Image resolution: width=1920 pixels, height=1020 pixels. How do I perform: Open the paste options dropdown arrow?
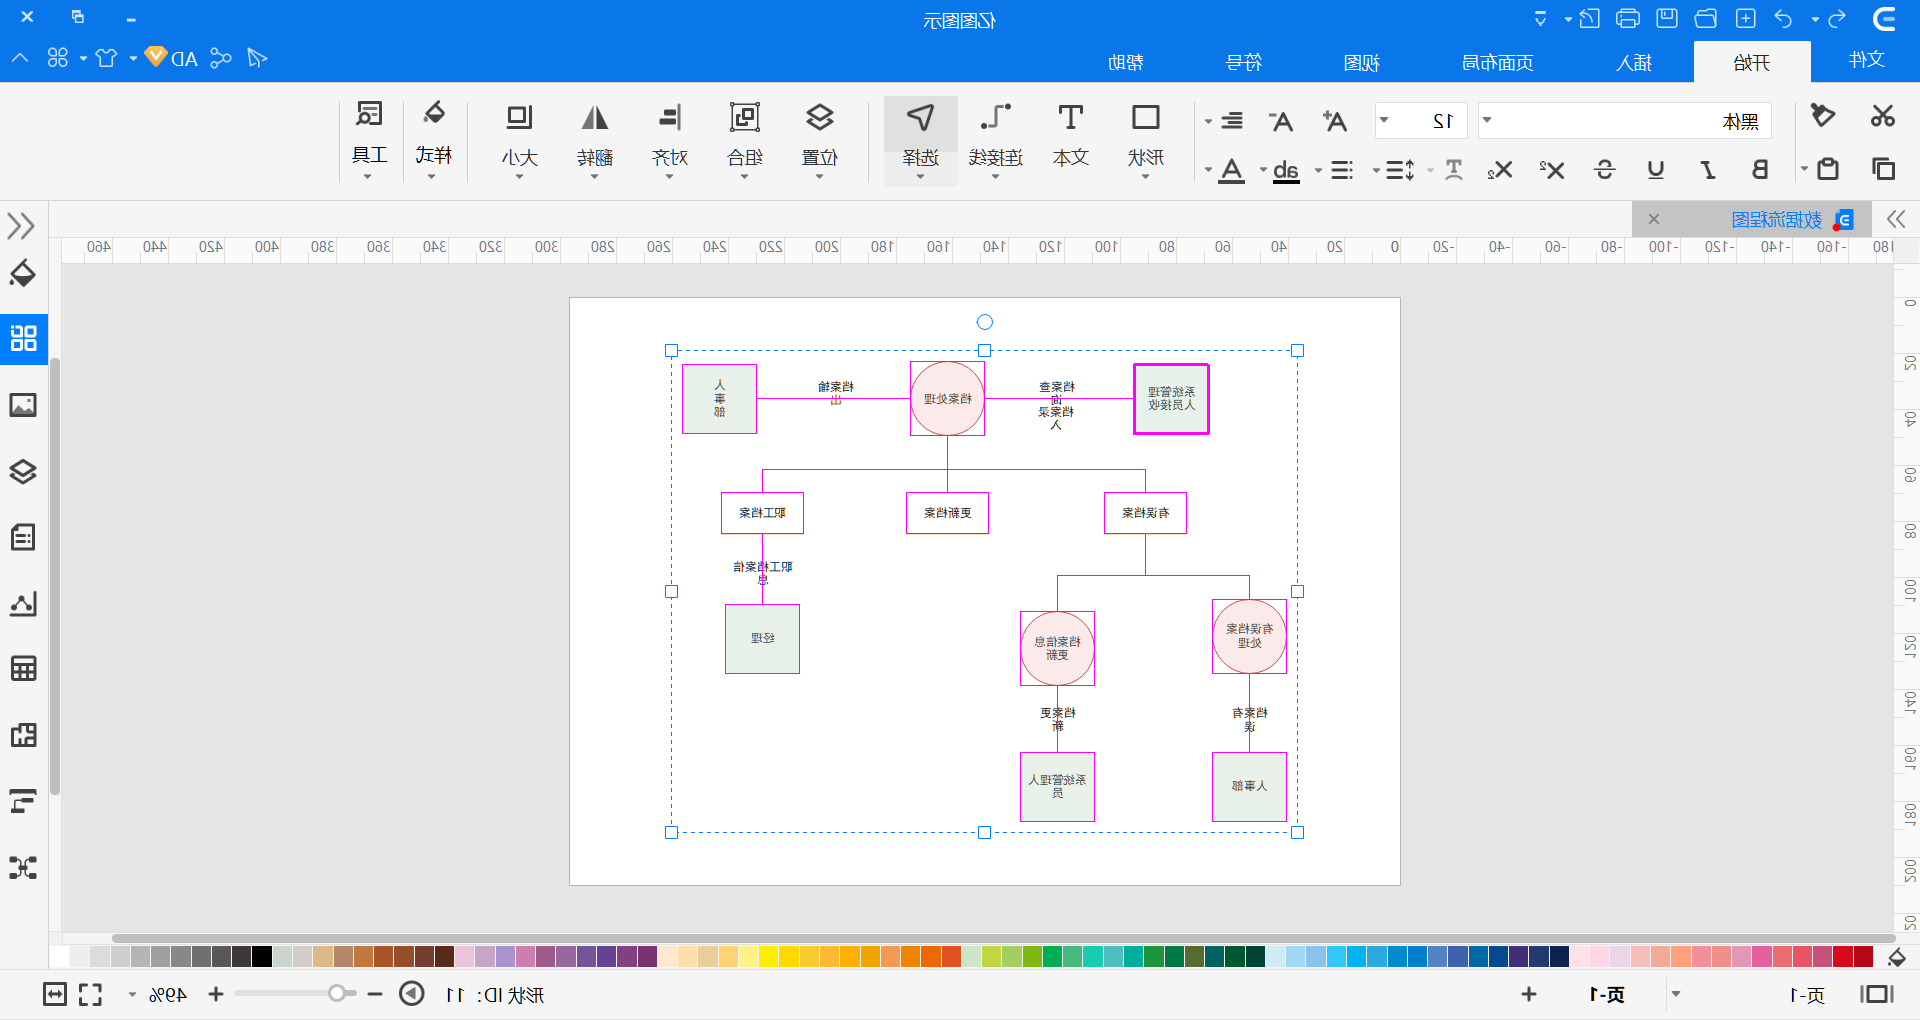[1804, 169]
